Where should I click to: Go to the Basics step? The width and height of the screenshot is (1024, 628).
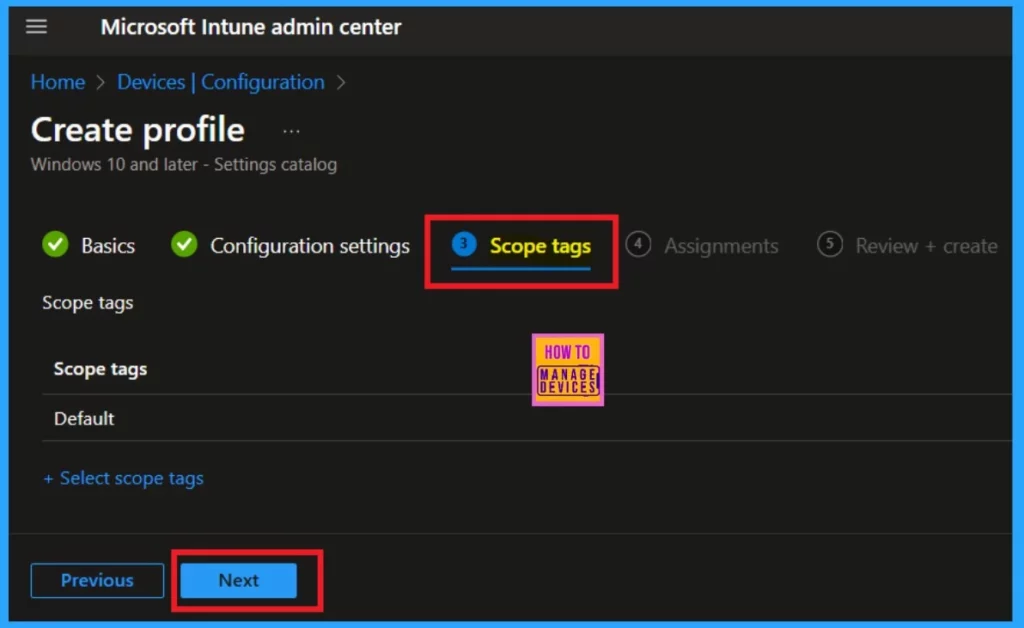[x=108, y=246]
